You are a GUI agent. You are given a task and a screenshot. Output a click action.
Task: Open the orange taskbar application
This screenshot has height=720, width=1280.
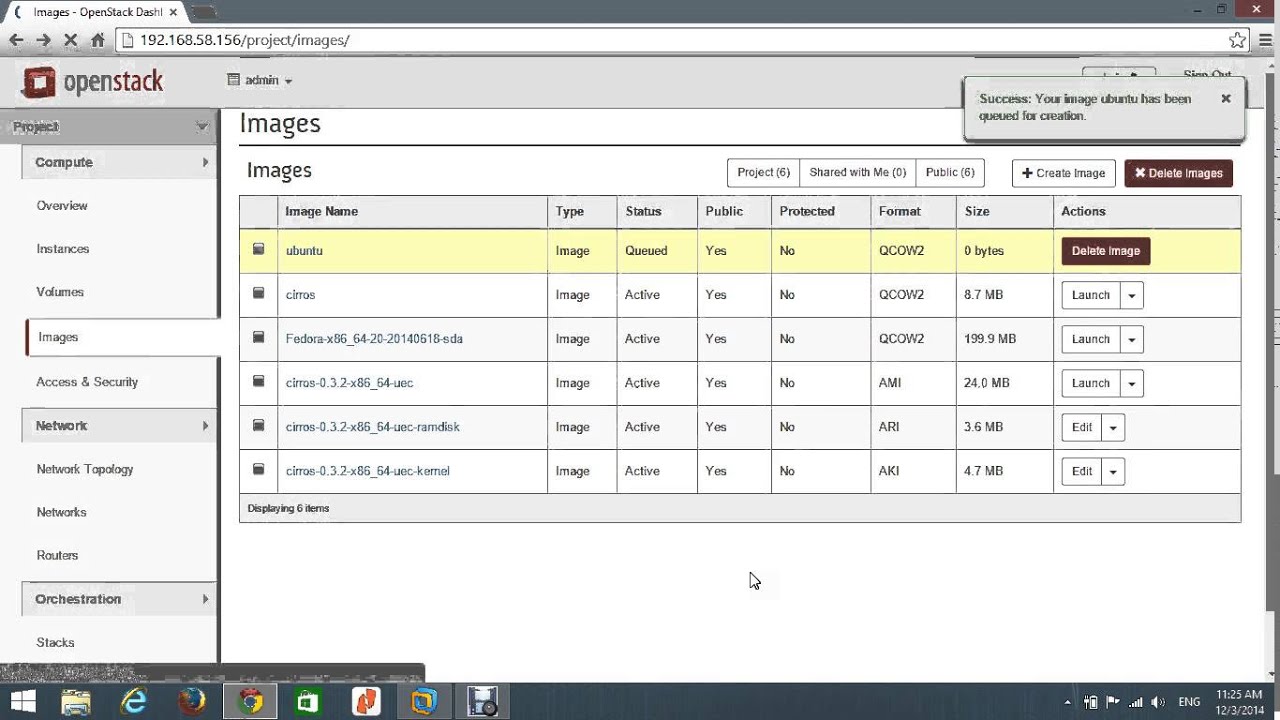(x=366, y=702)
